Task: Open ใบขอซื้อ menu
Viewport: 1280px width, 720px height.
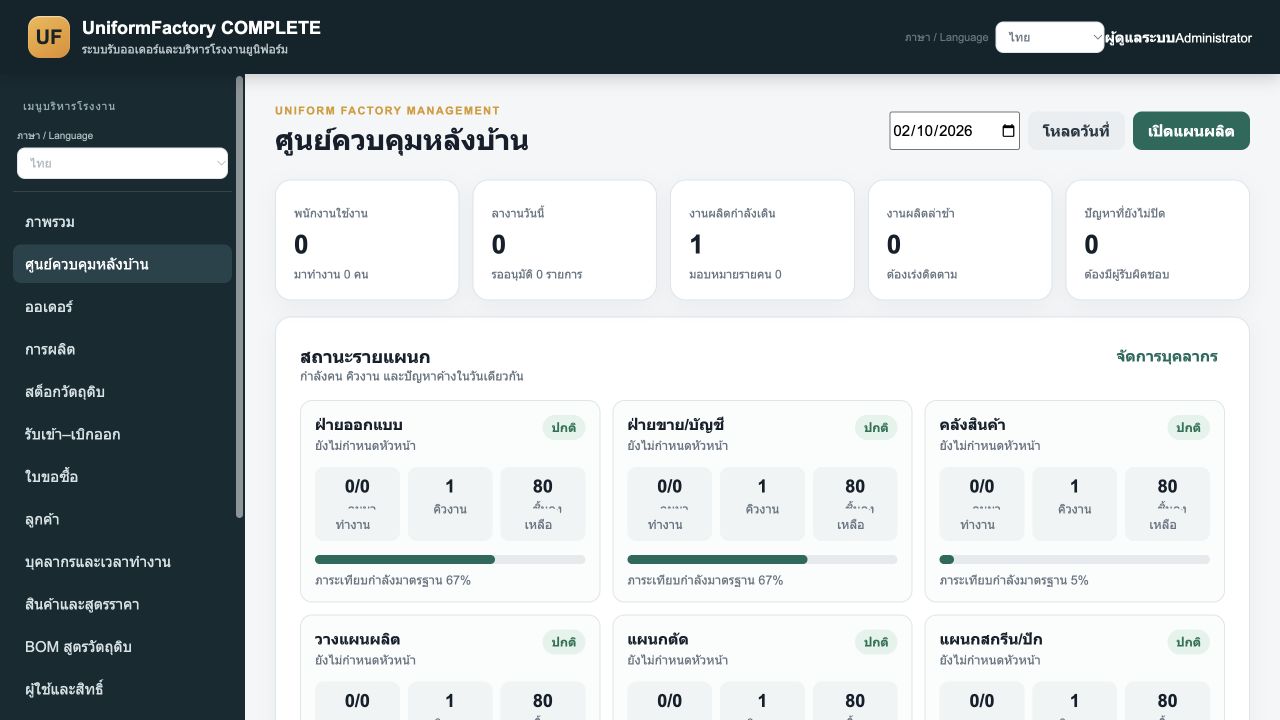Action: click(122, 477)
